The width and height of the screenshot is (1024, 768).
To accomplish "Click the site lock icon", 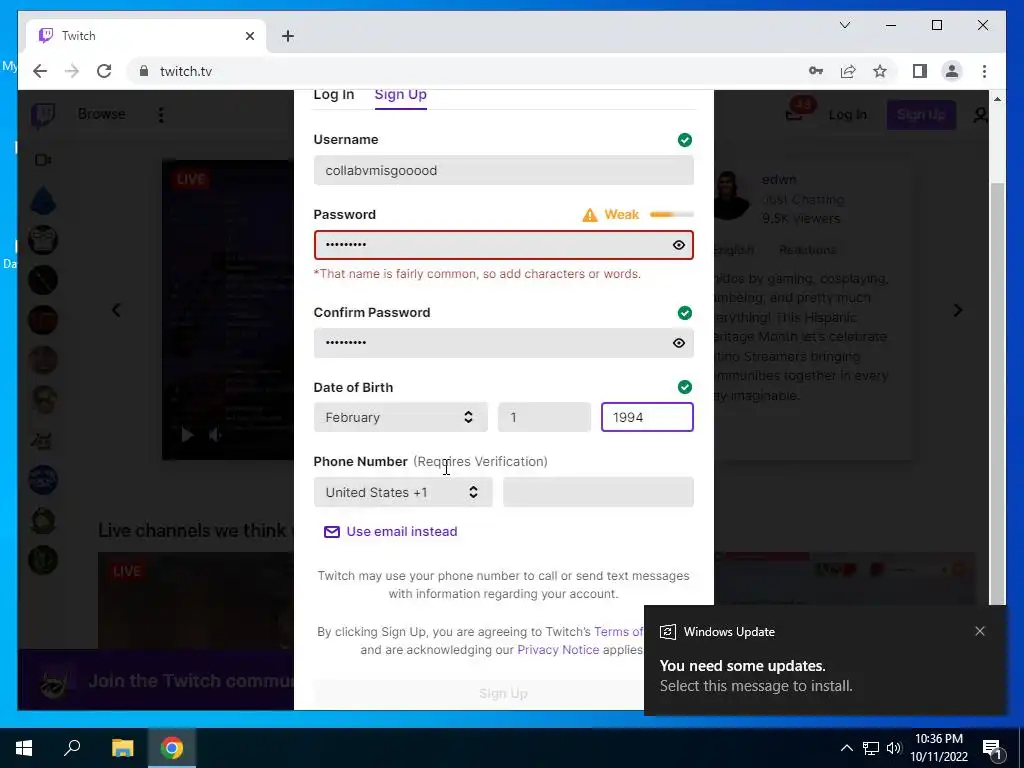I will click(144, 71).
